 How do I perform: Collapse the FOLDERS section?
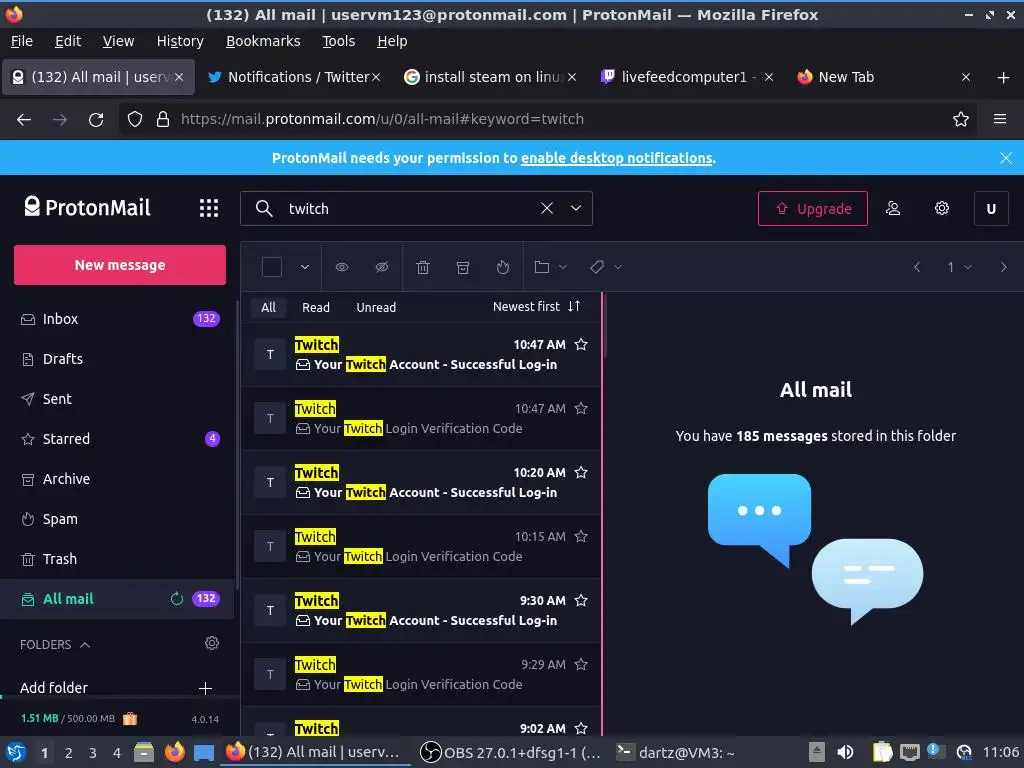(56, 645)
